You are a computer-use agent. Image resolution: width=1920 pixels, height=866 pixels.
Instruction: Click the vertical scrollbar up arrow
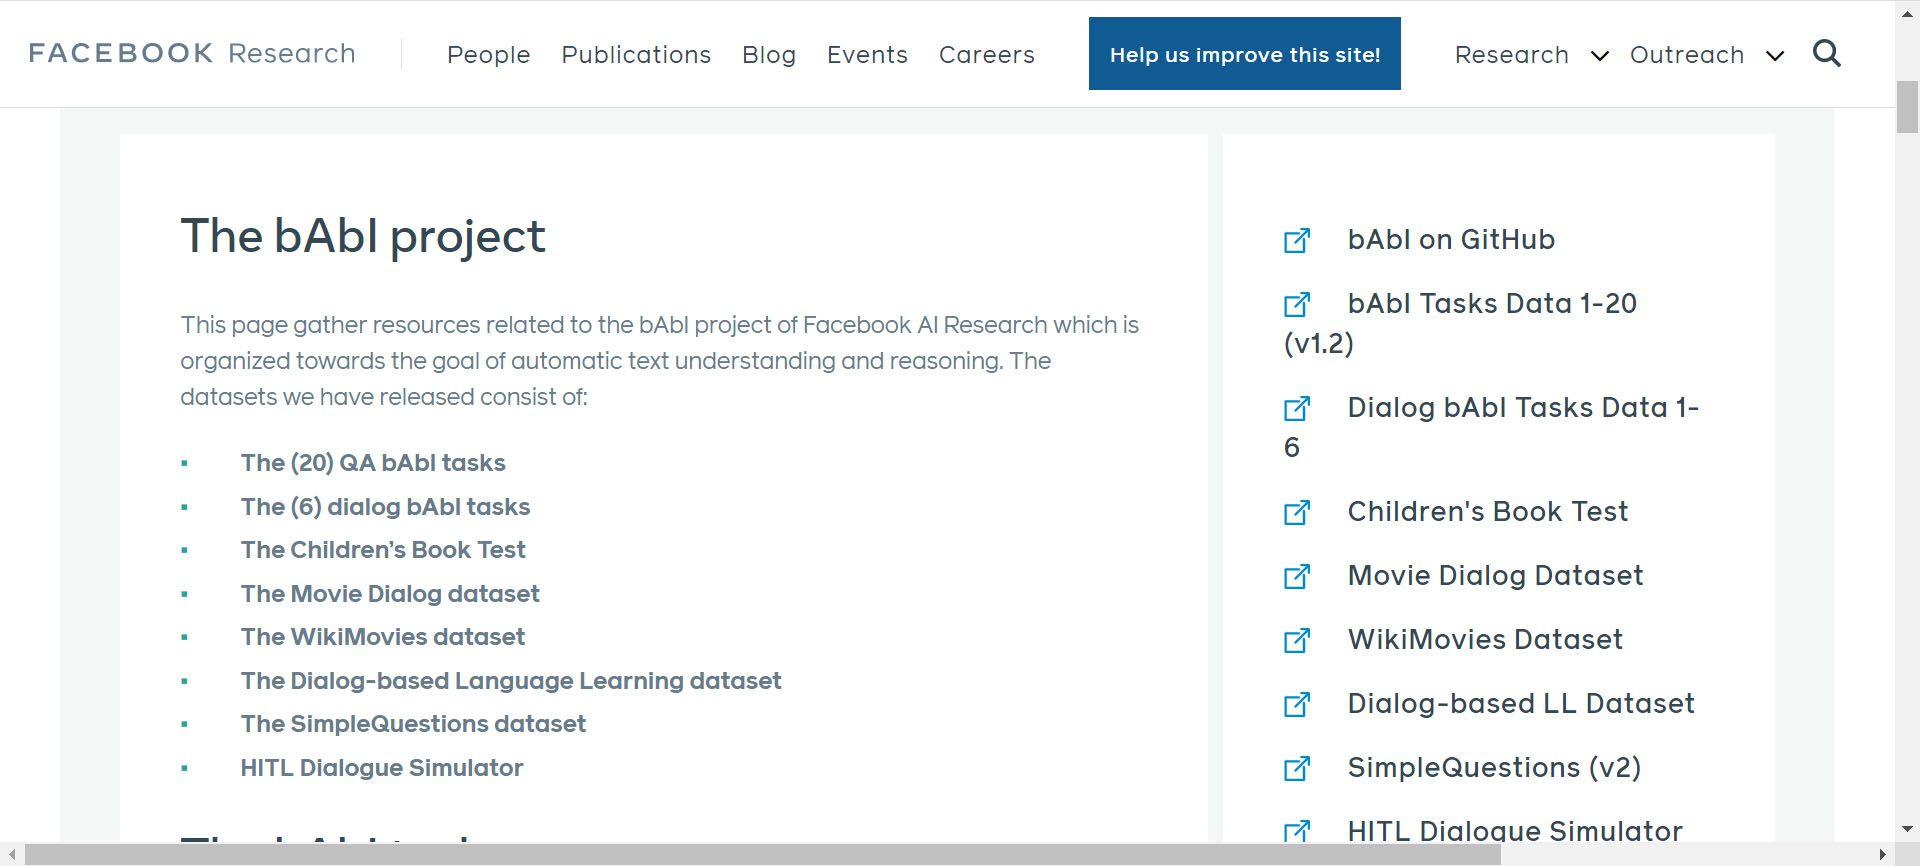(1907, 12)
